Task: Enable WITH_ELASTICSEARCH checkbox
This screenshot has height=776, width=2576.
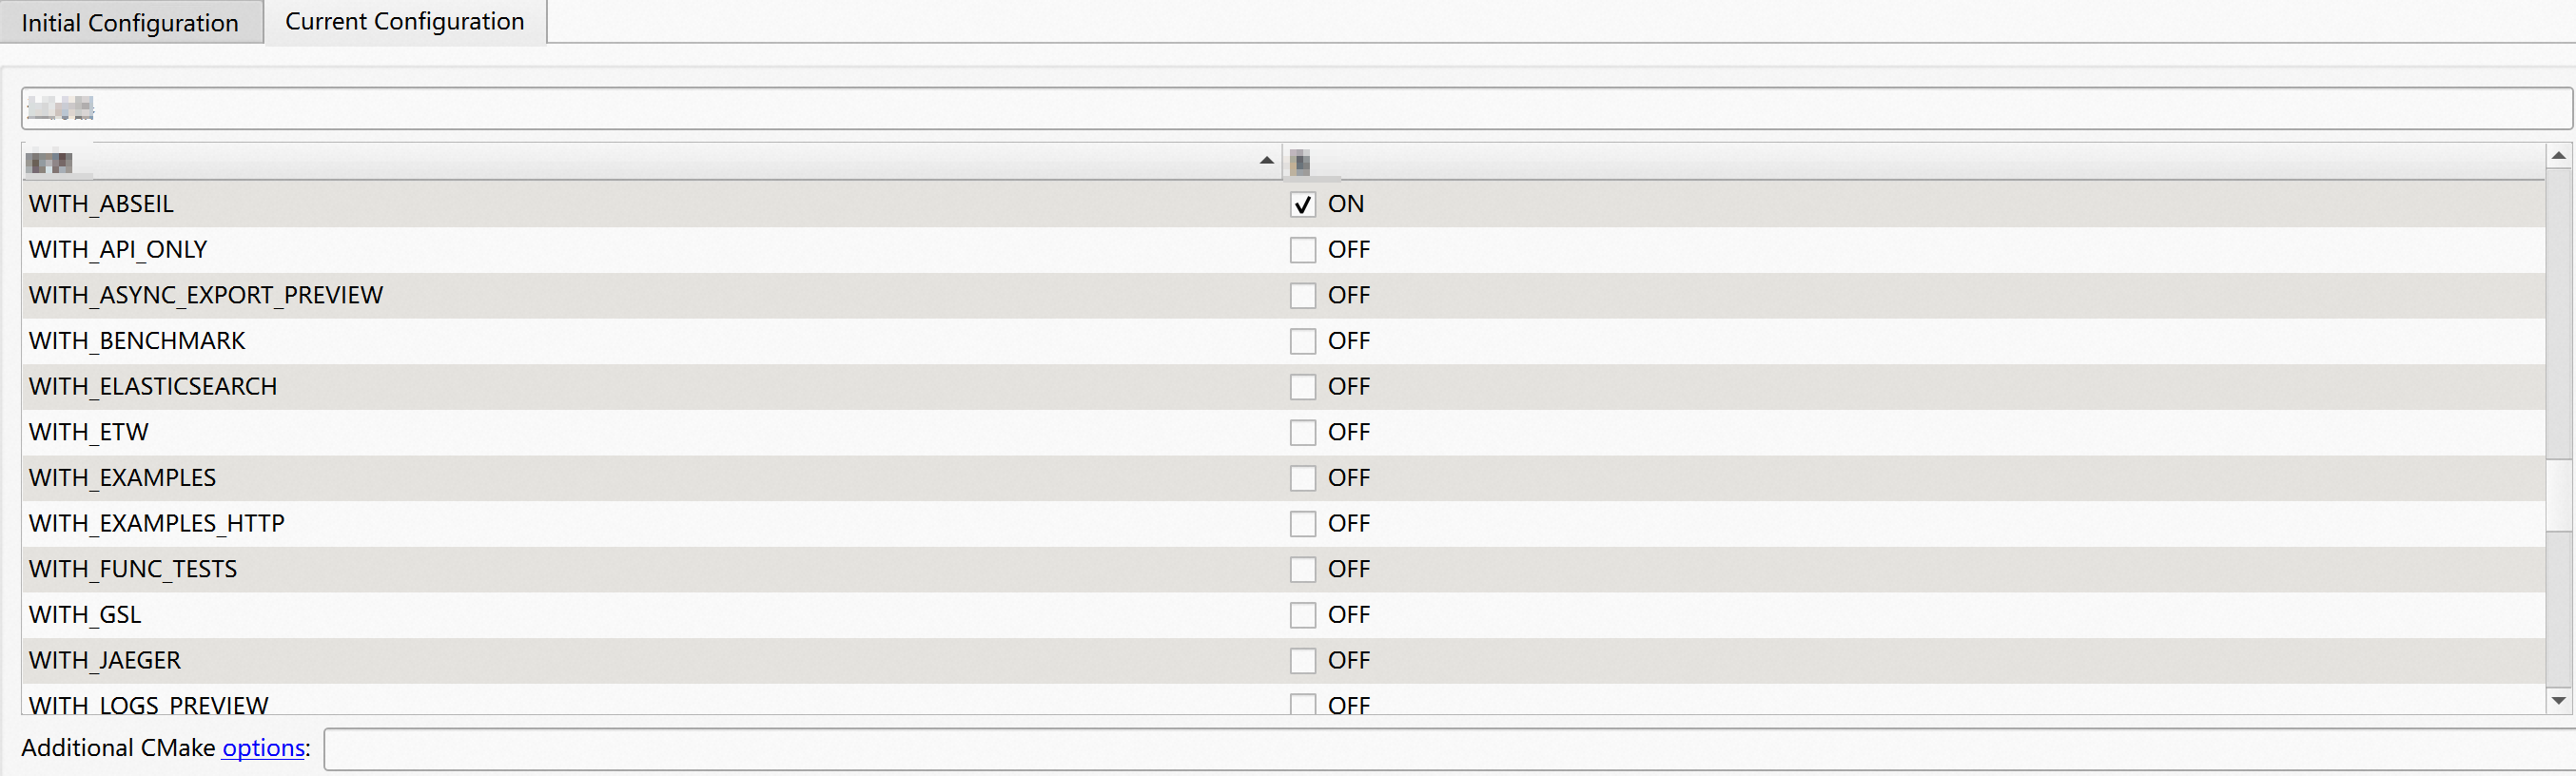Action: (x=1302, y=387)
